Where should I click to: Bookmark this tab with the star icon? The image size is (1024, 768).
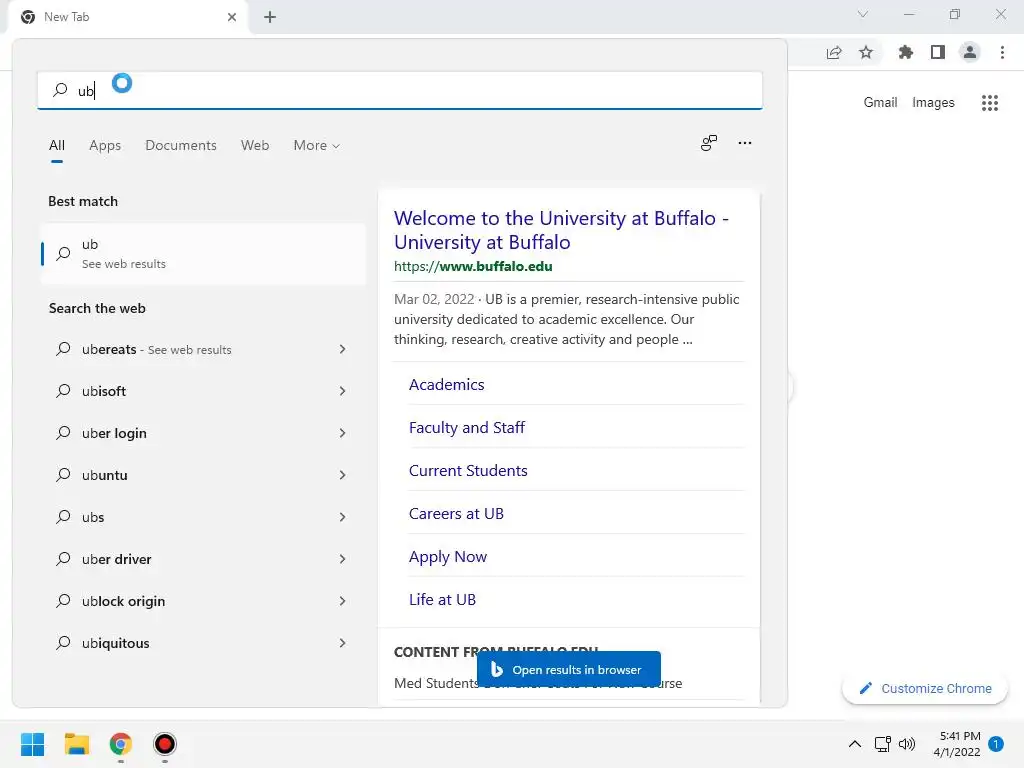[x=866, y=53]
